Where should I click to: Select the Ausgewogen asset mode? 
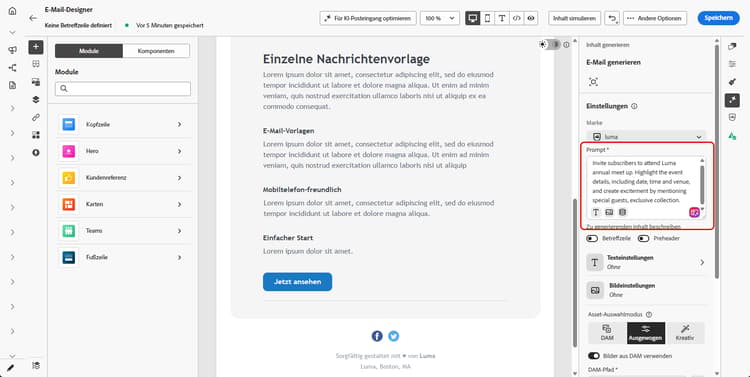tap(646, 333)
